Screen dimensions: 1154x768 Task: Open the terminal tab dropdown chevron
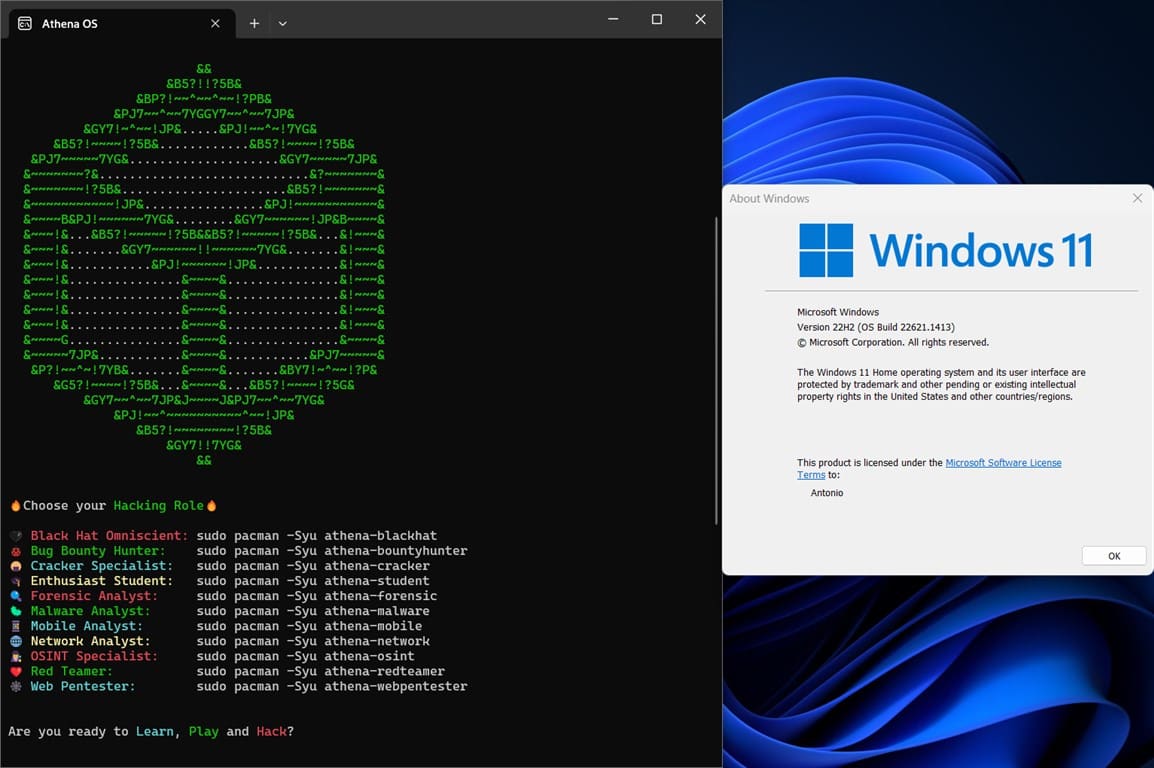(x=283, y=22)
